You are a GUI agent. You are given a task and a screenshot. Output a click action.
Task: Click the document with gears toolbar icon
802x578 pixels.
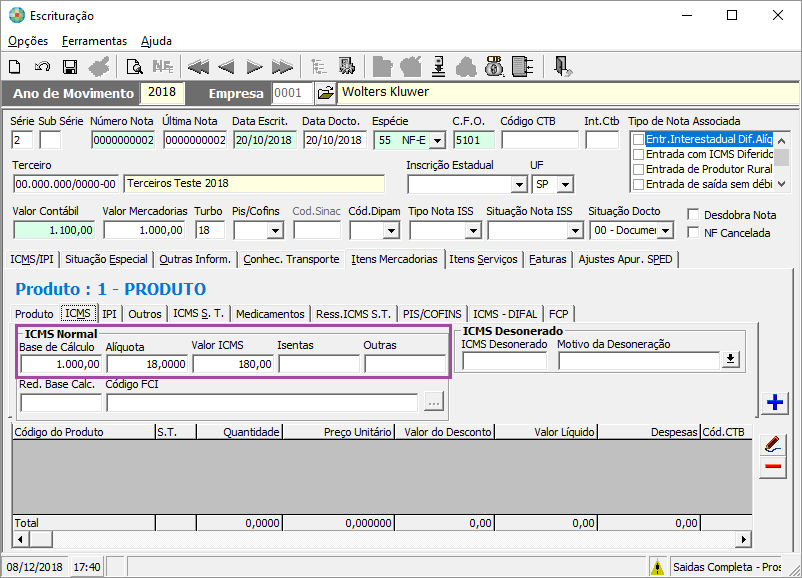[347, 66]
